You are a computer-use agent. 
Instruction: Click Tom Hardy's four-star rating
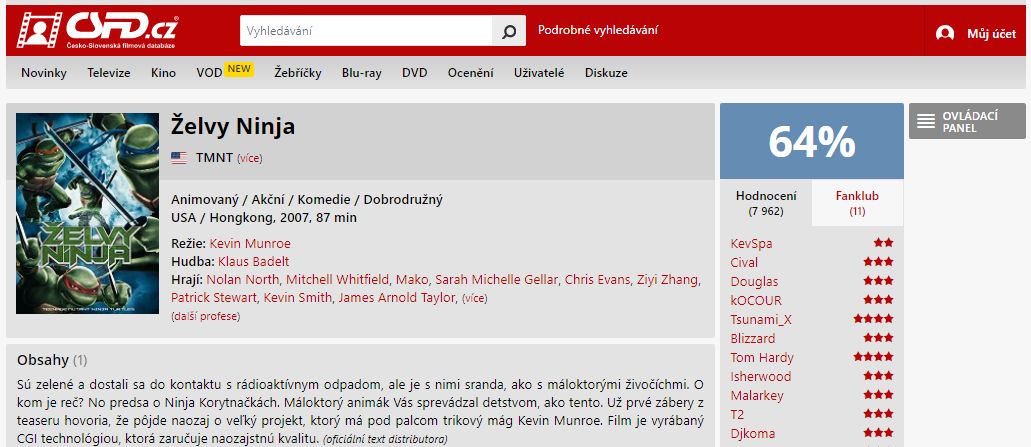(874, 358)
